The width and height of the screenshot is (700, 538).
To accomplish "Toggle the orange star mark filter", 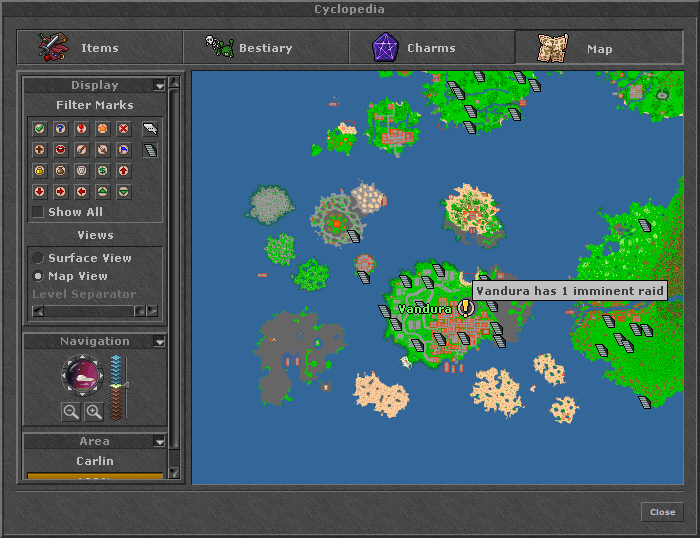I will [102, 129].
